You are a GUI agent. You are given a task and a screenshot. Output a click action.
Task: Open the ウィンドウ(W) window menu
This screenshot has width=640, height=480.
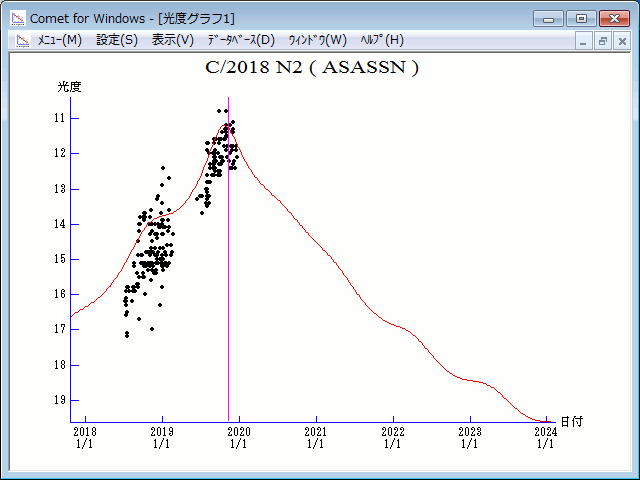click(x=318, y=40)
